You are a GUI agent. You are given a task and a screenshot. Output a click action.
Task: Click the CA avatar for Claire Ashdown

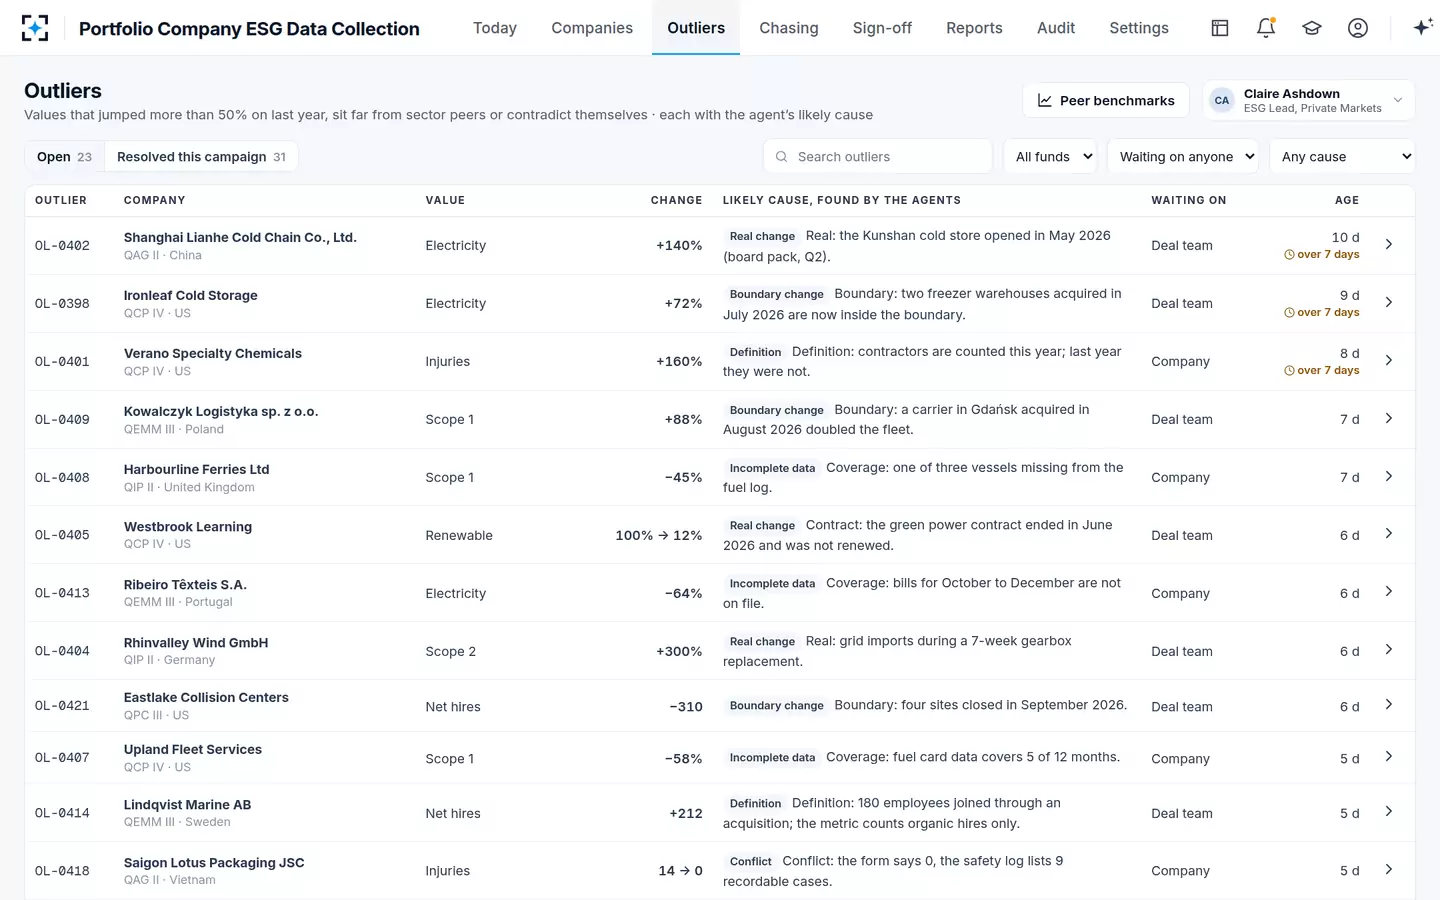1222,100
